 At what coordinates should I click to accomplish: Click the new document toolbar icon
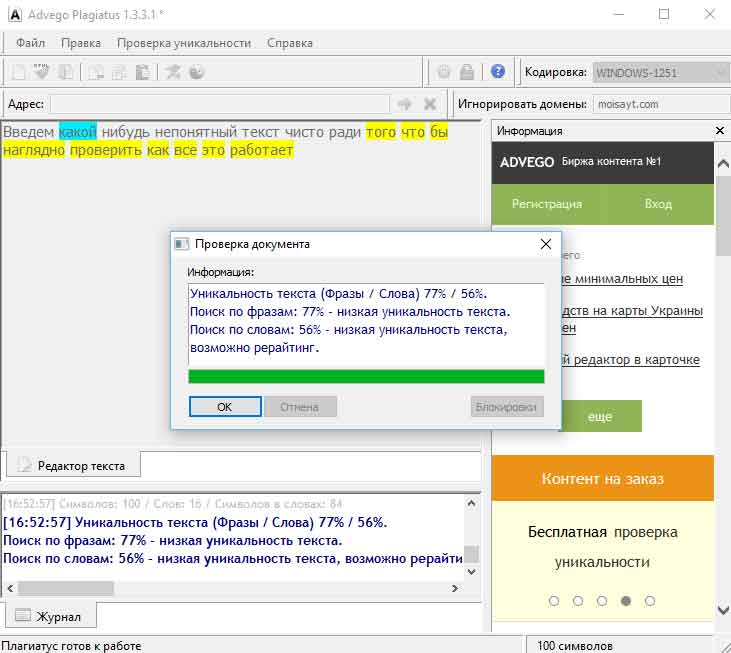(x=19, y=72)
